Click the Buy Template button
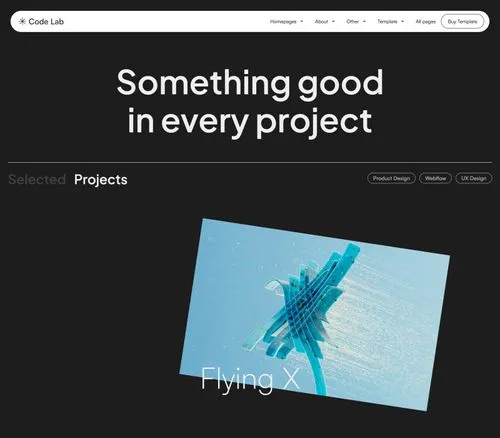The height and width of the screenshot is (438, 500). [x=462, y=22]
